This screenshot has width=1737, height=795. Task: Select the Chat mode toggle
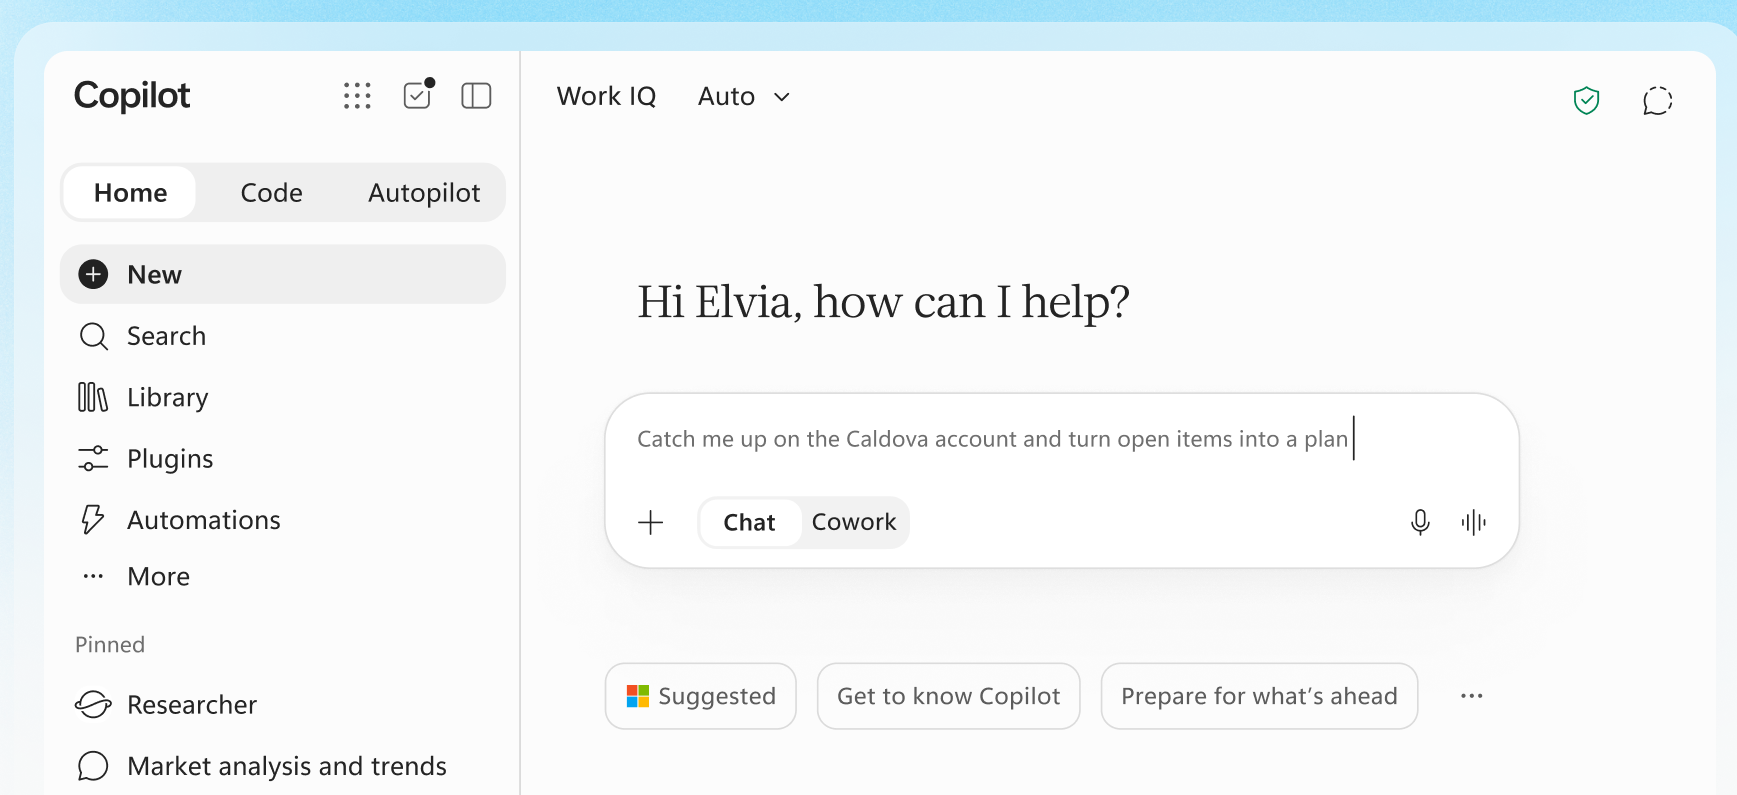750,522
